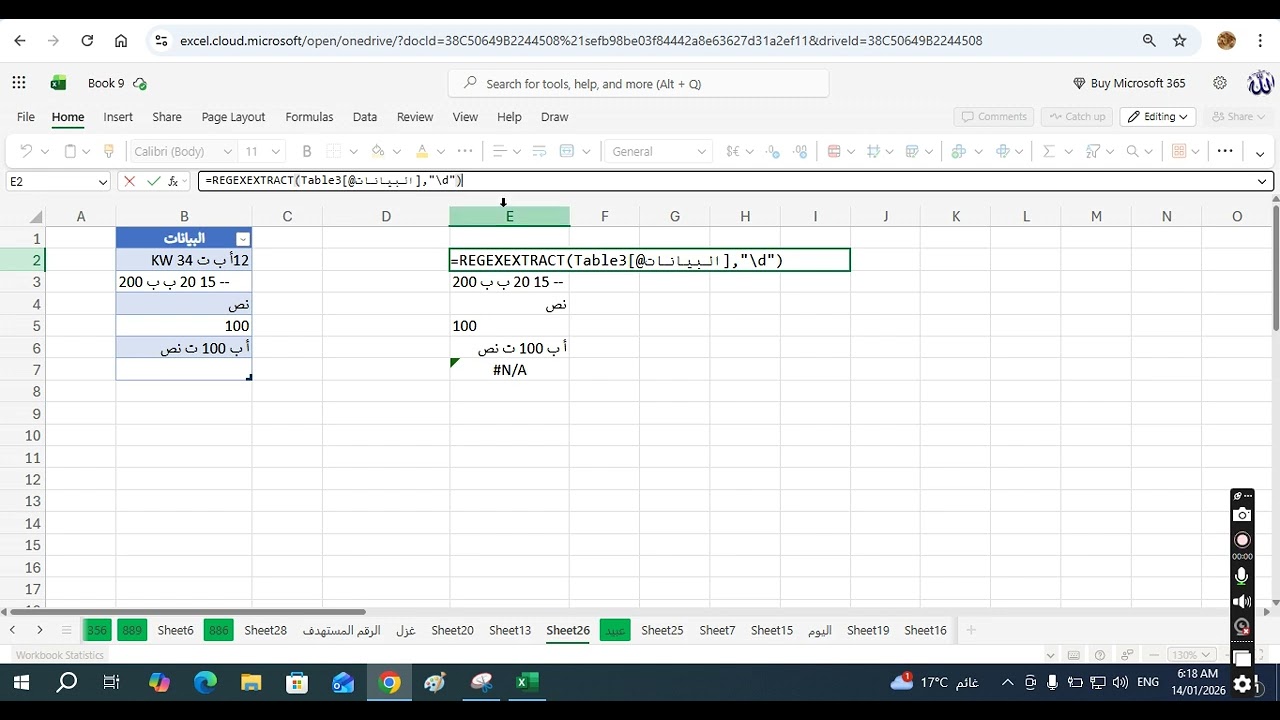Click the Merge cells icon
The image size is (1280, 720).
pos(567,151)
